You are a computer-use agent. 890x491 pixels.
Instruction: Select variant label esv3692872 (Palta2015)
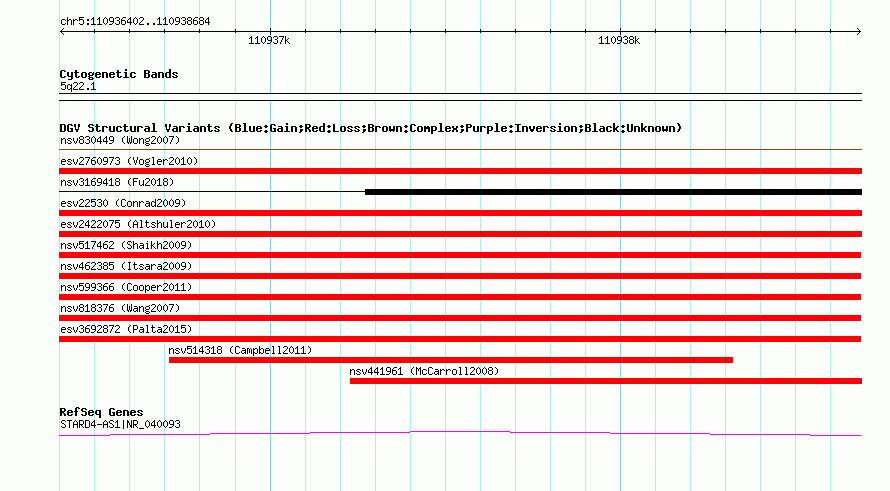126,329
